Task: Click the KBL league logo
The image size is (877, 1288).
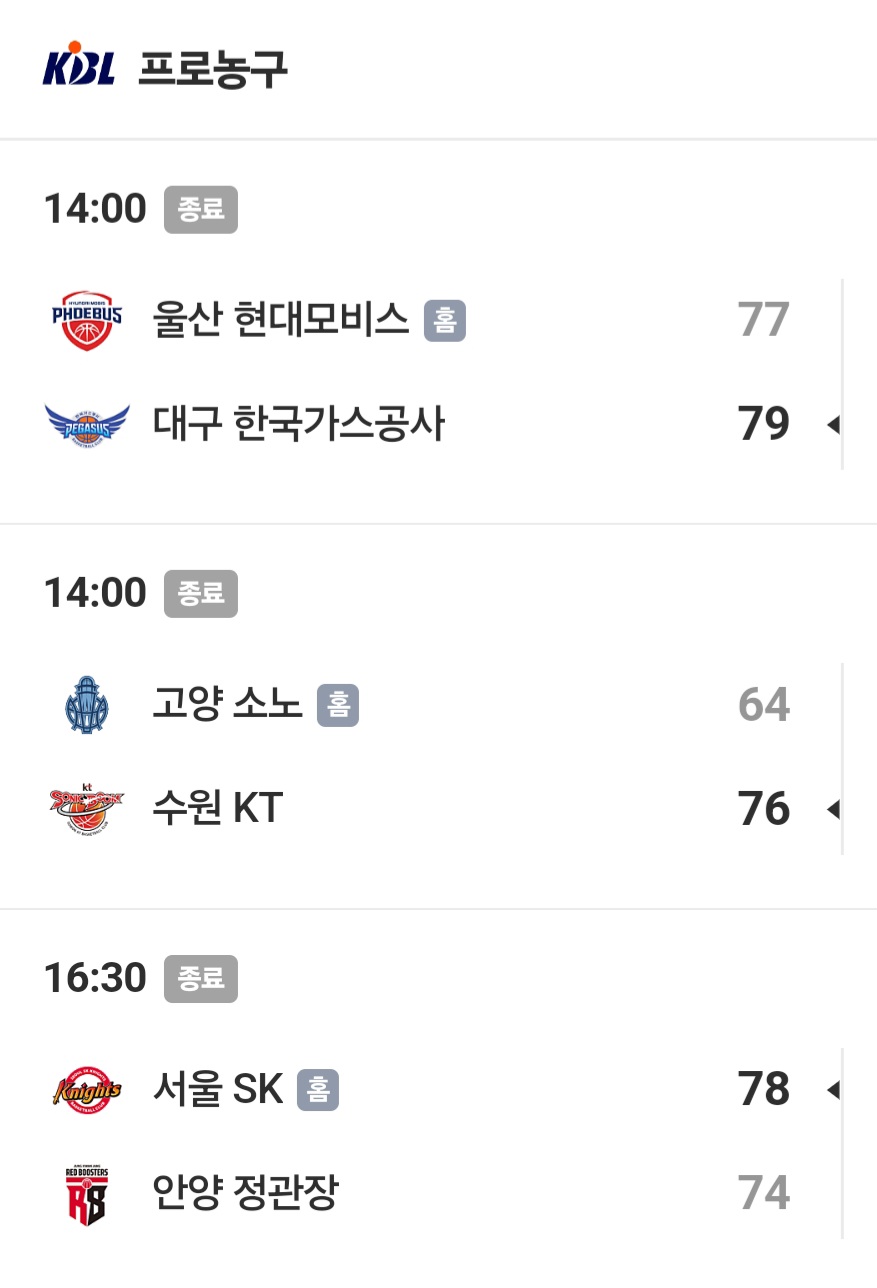Action: [x=79, y=66]
